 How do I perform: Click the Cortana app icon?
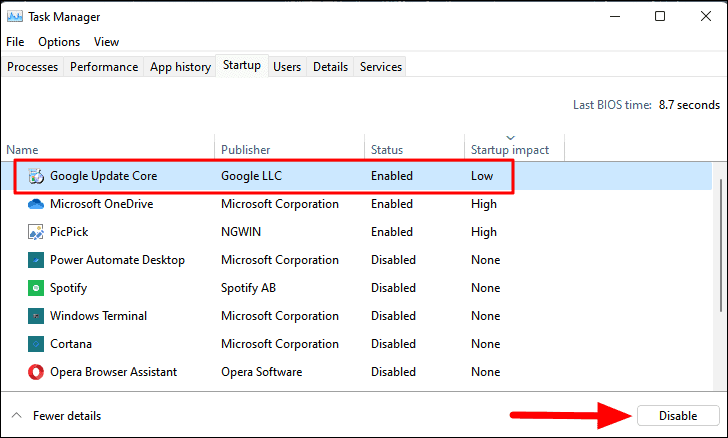[x=36, y=344]
